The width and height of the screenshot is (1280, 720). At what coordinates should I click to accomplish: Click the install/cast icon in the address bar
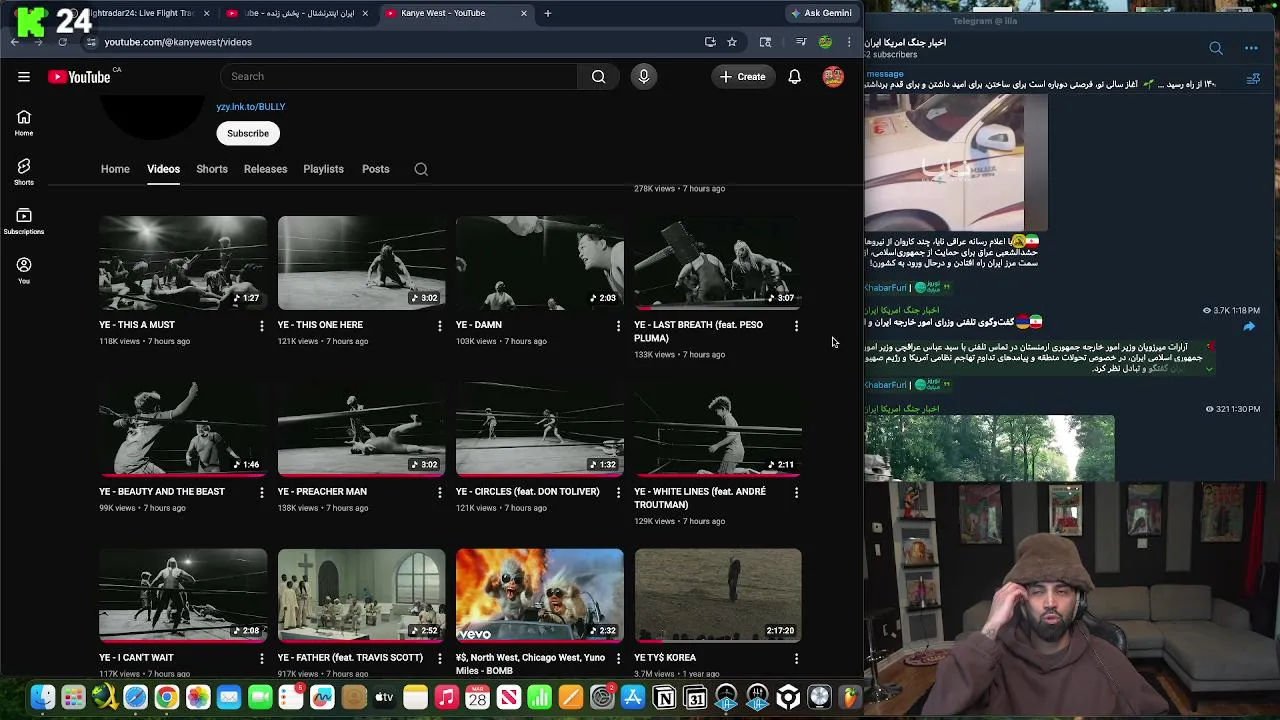(710, 42)
